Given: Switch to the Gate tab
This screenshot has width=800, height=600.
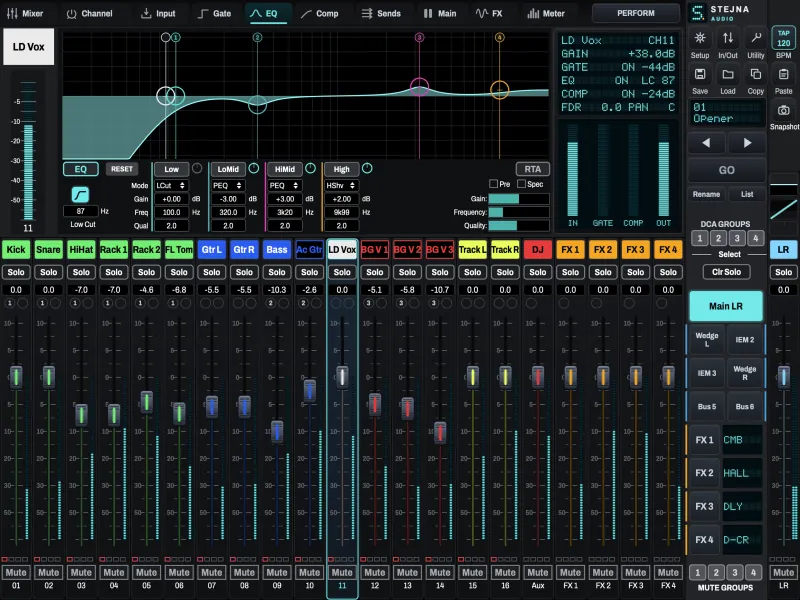Looking at the screenshot, I should pos(214,13).
